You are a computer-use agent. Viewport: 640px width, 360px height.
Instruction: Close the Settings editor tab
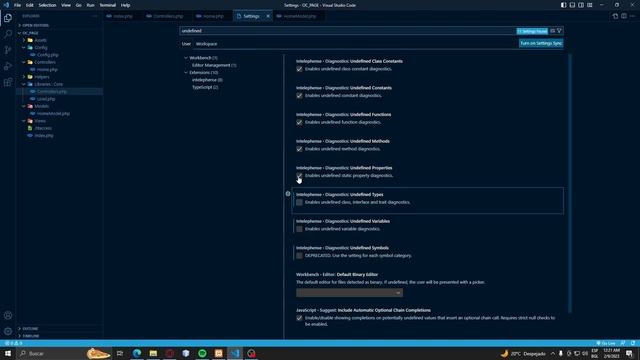[268, 16]
